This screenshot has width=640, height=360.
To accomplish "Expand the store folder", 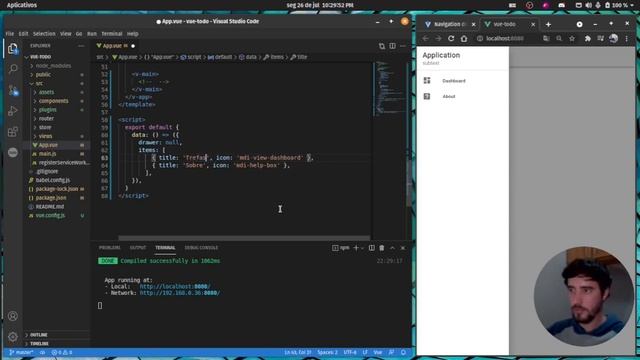I will tap(45, 127).
